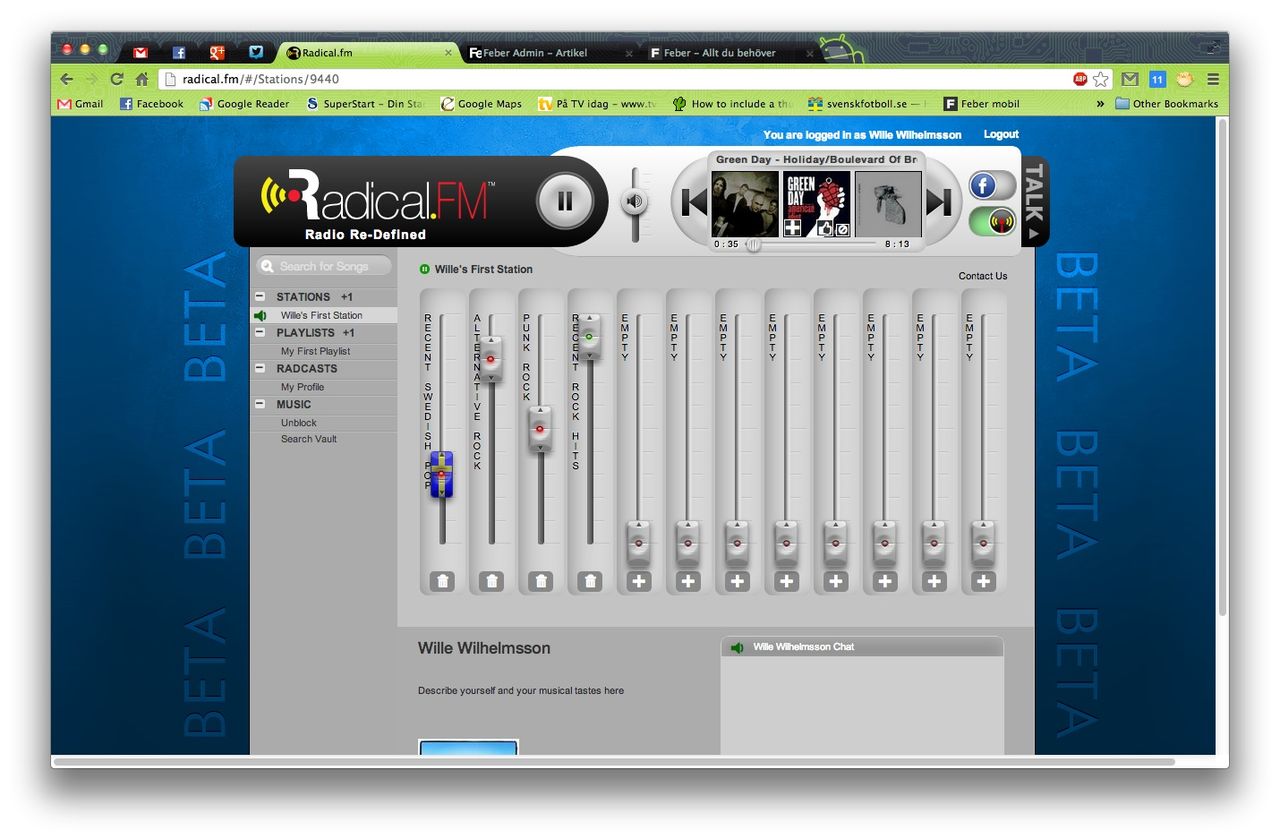
Task: Go back to the previous track
Action: click(692, 202)
